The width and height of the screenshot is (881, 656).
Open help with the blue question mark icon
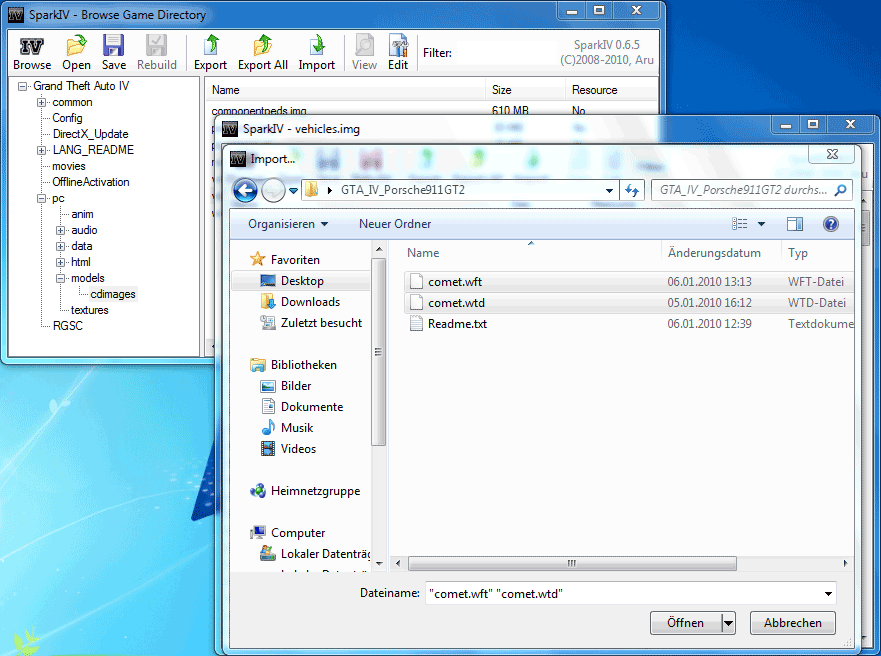click(x=830, y=224)
